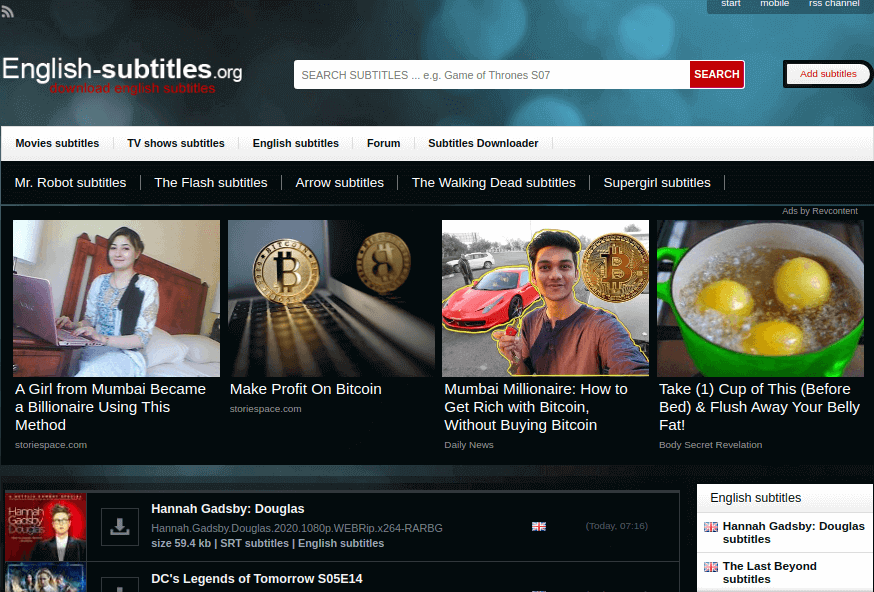Image resolution: width=874 pixels, height=592 pixels.
Task: Click storiespace.com under Make Profit On Bitcoin
Action: [x=265, y=409]
